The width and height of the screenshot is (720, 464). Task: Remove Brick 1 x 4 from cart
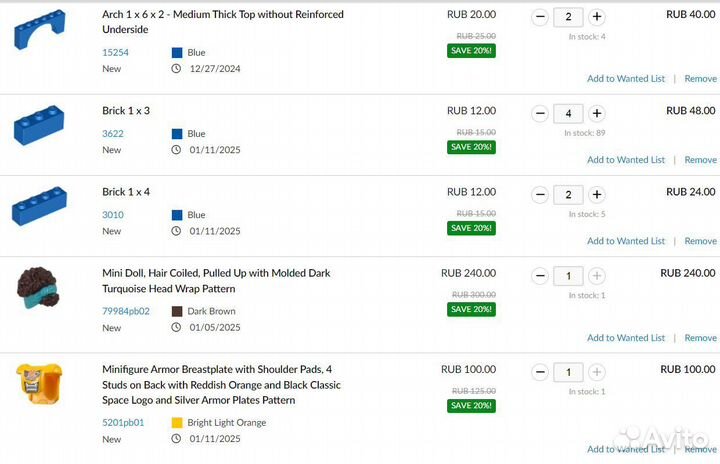(x=700, y=241)
